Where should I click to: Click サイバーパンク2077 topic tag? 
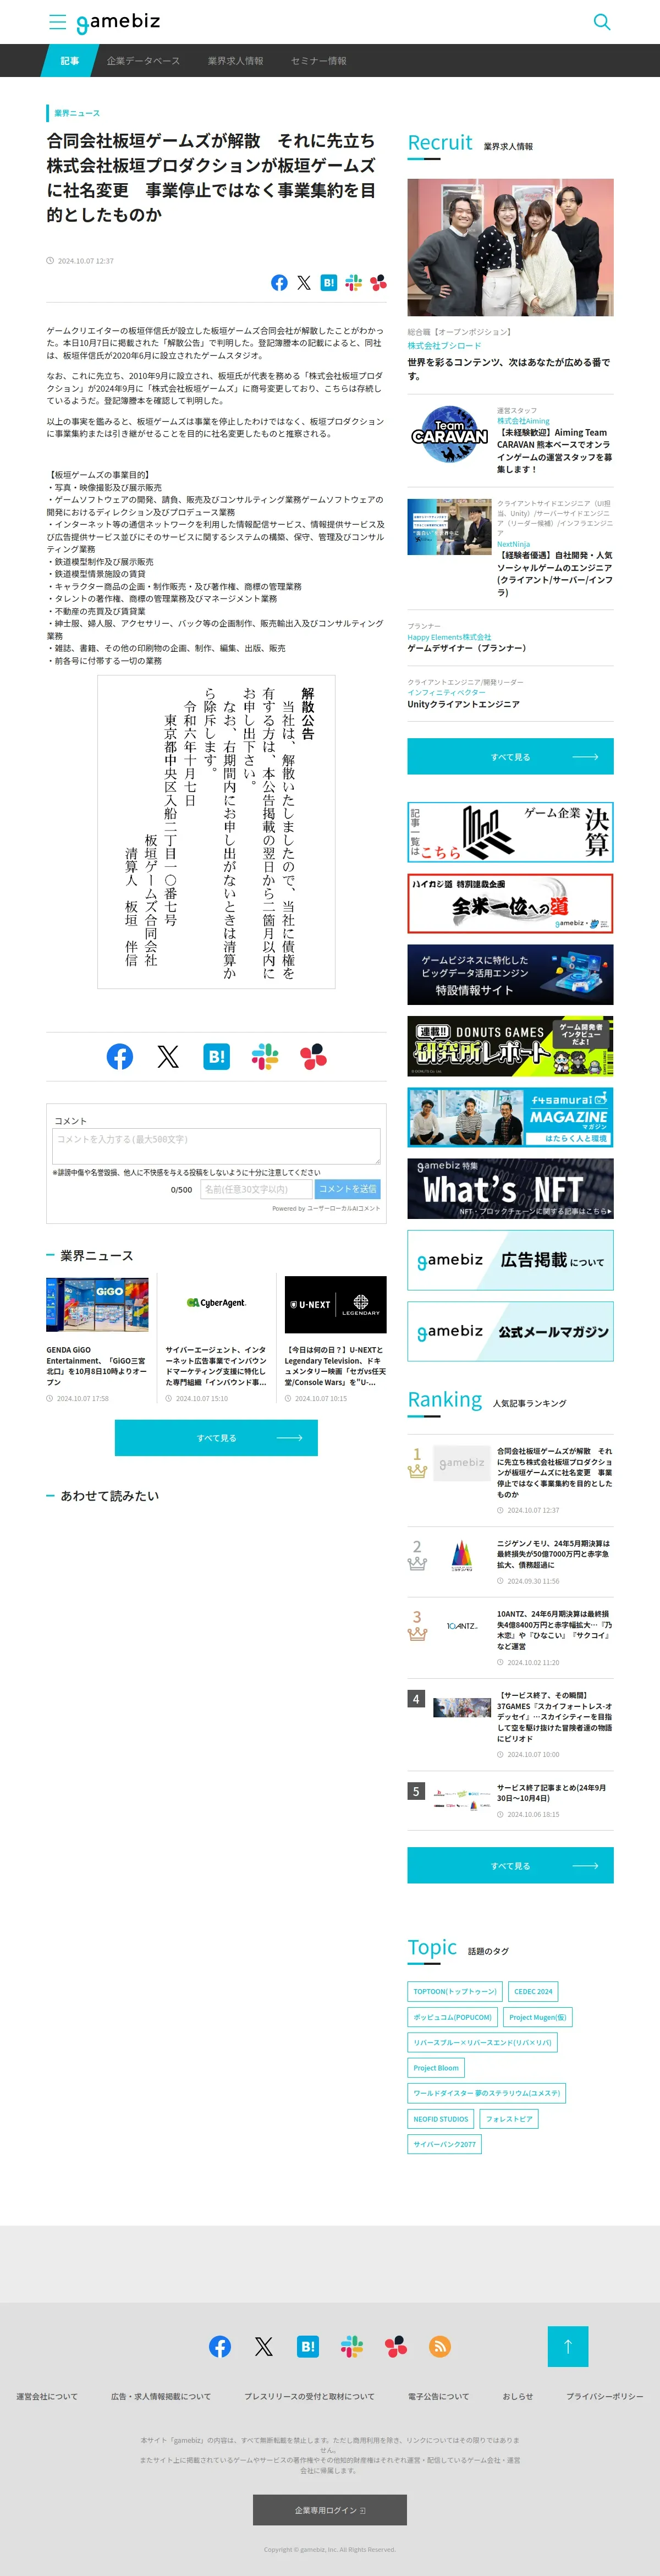[x=445, y=2144]
